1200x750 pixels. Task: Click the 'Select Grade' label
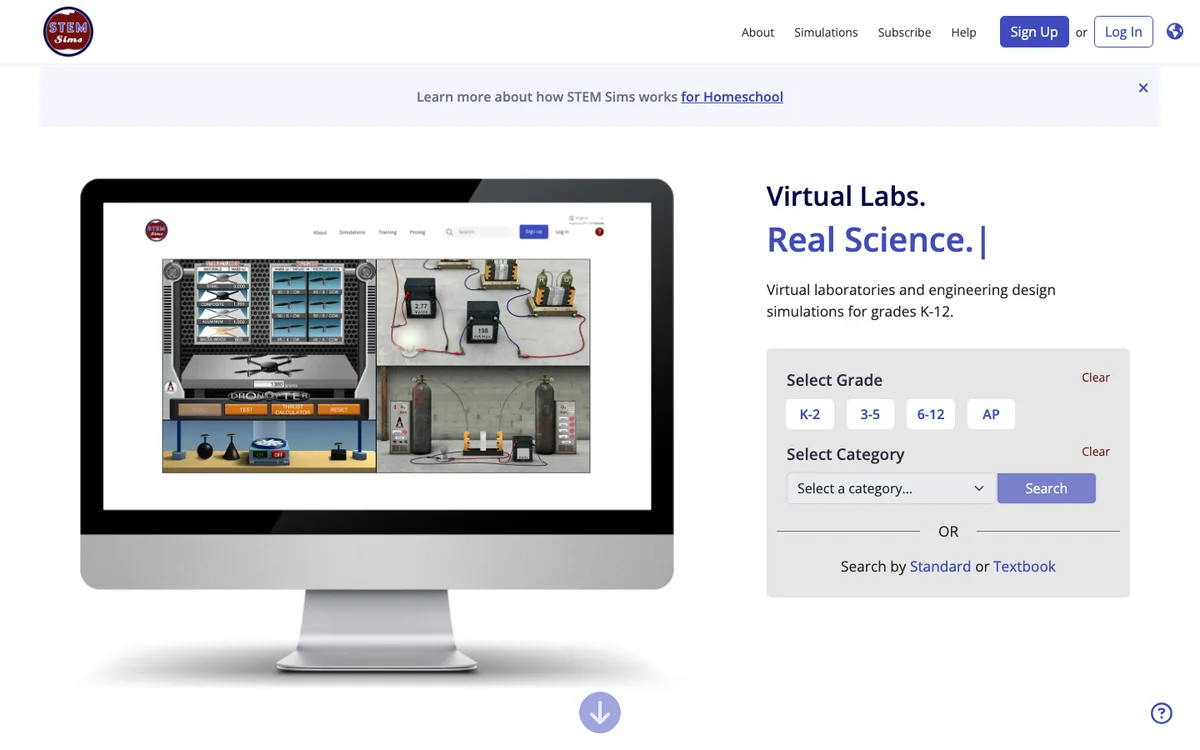(834, 380)
